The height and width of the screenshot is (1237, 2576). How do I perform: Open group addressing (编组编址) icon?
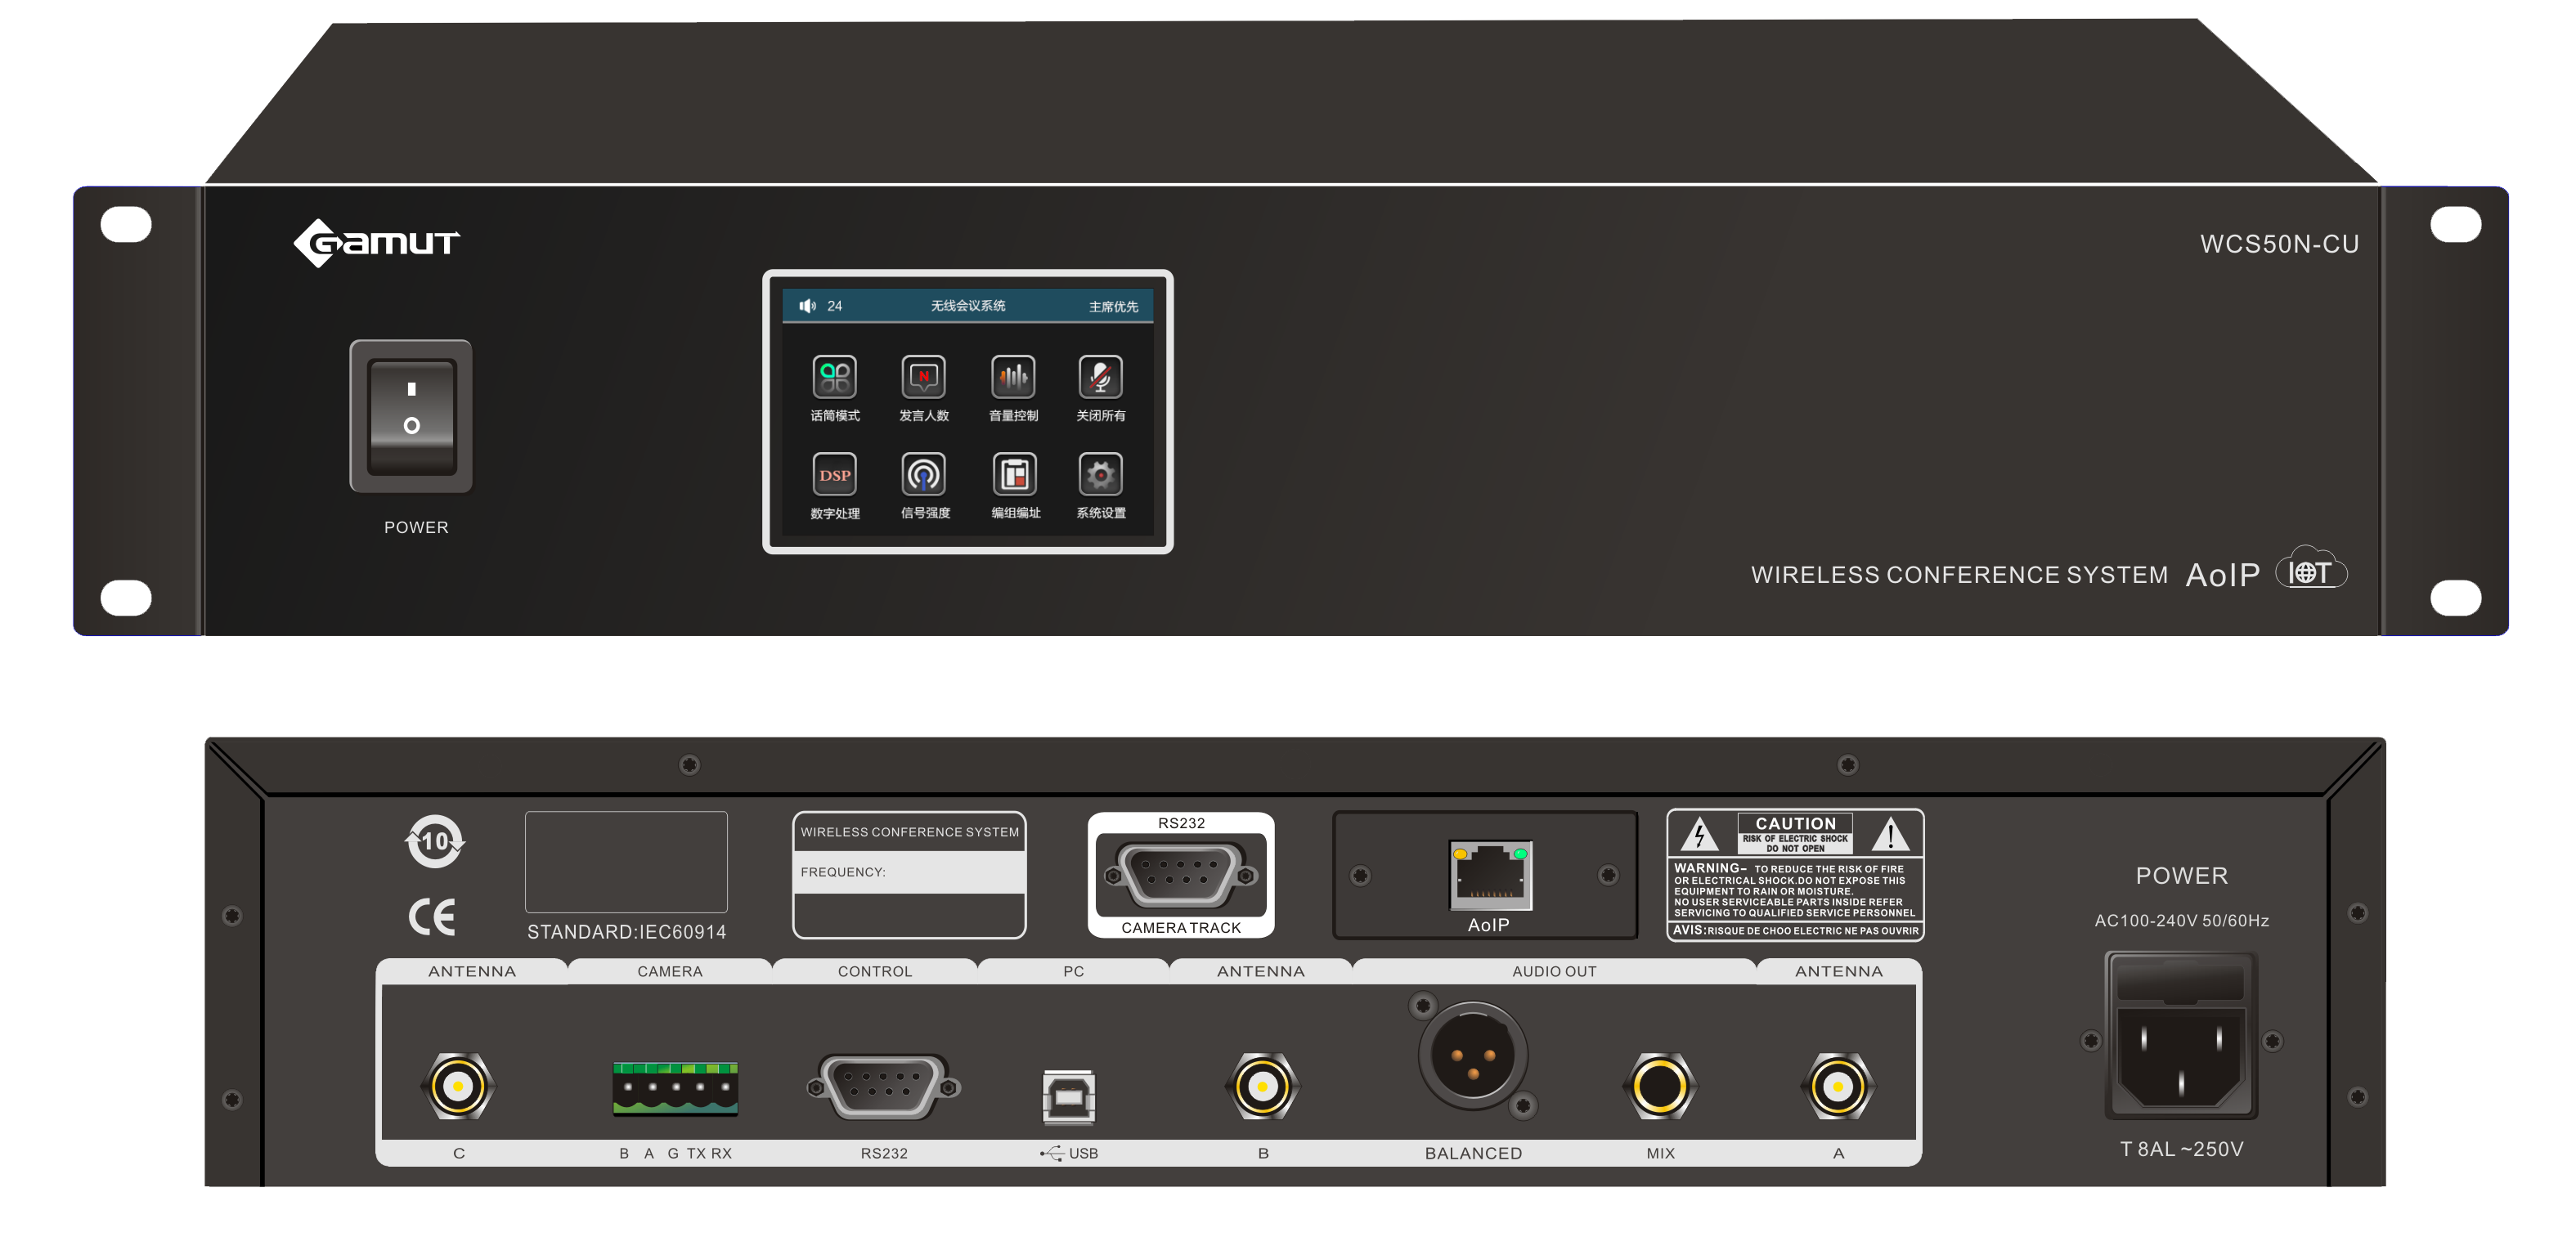pyautogui.click(x=1013, y=474)
